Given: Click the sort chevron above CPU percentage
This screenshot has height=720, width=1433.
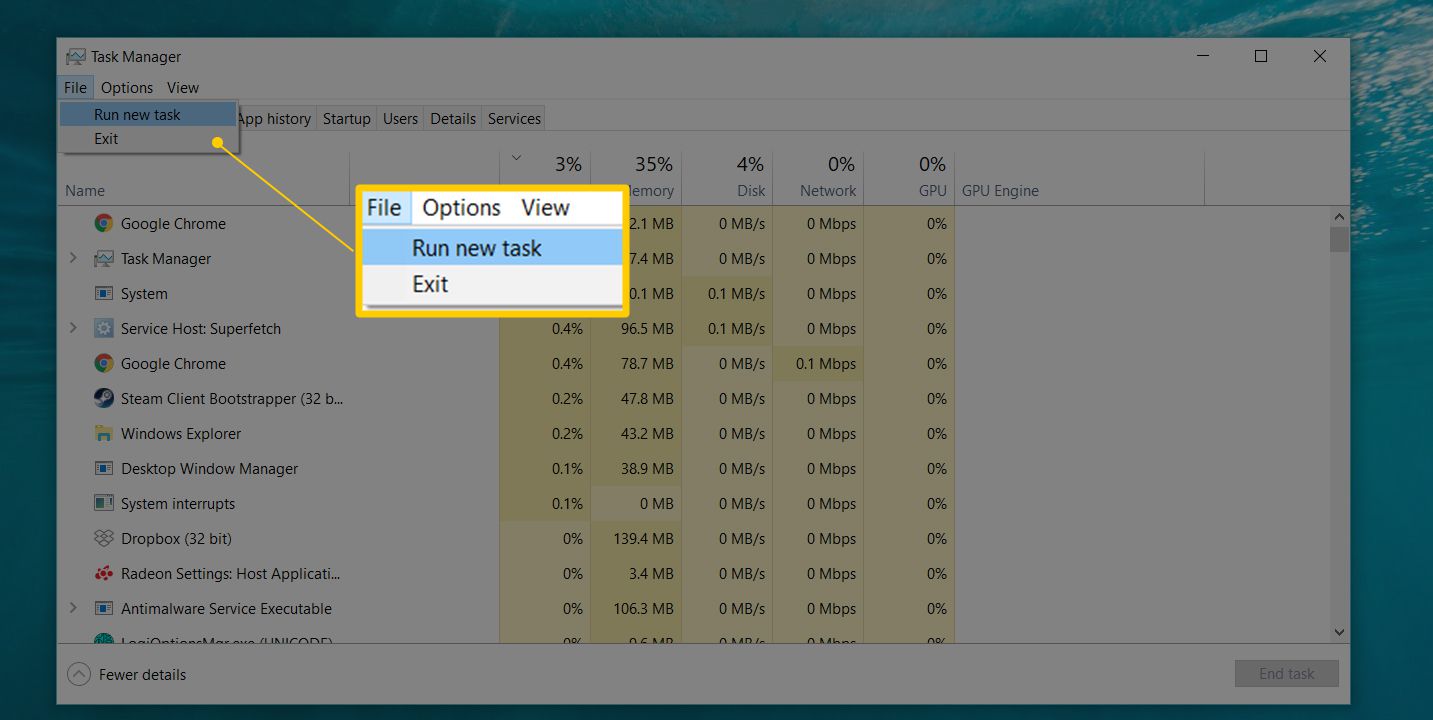Looking at the screenshot, I should 516,157.
